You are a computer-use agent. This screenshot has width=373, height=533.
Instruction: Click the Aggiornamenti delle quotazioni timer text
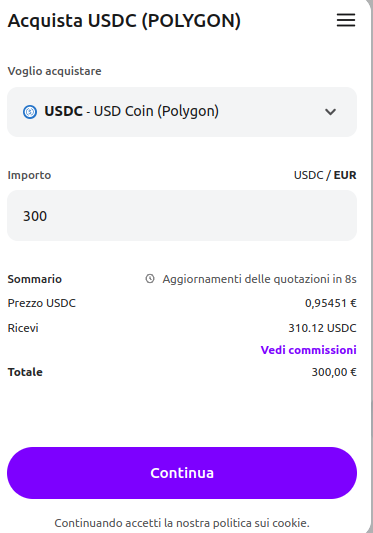(x=259, y=279)
